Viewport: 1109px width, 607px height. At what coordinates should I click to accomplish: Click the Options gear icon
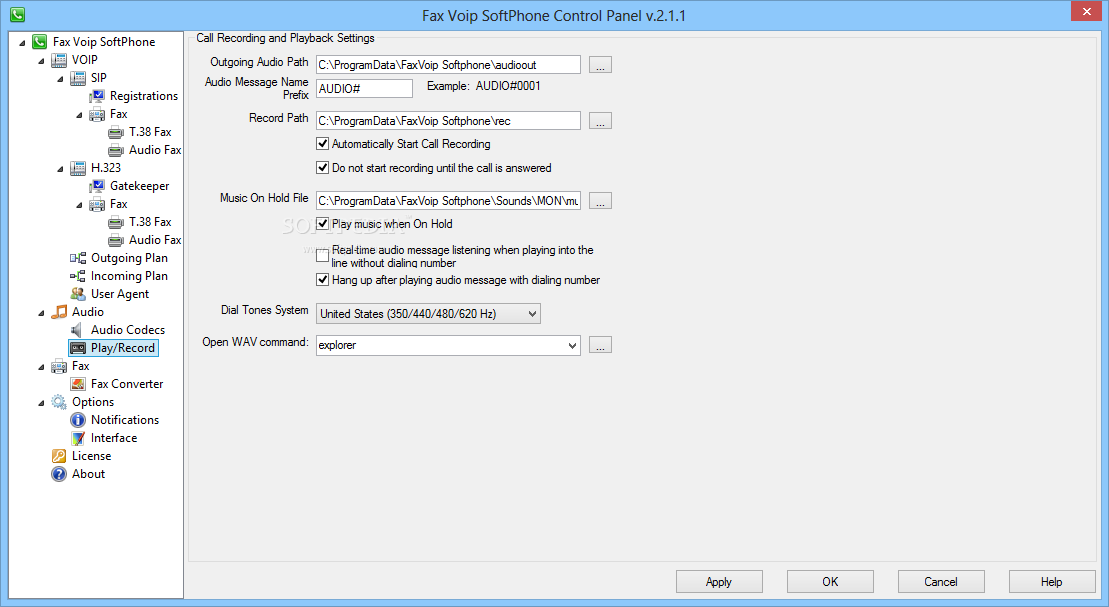point(59,402)
